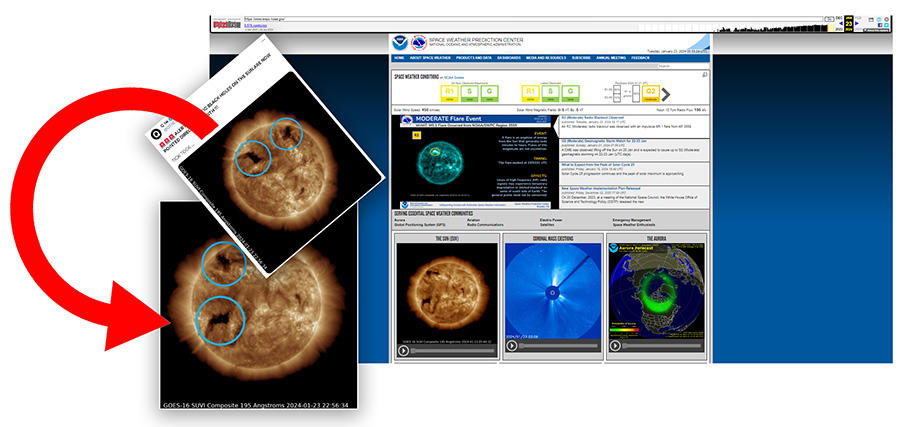The image size is (900, 427).
Task: Click the S box under Latest Observed
Action: pos(550,94)
